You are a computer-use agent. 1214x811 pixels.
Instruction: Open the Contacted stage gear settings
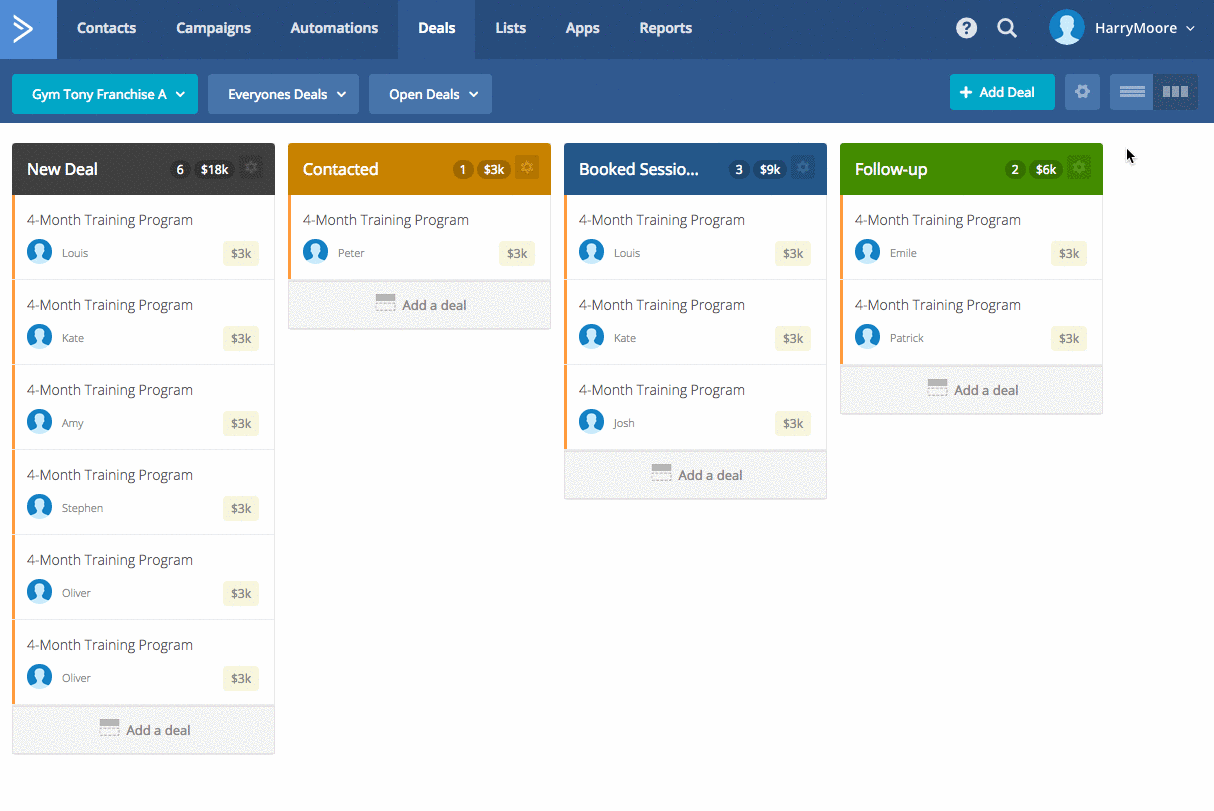(x=527, y=168)
